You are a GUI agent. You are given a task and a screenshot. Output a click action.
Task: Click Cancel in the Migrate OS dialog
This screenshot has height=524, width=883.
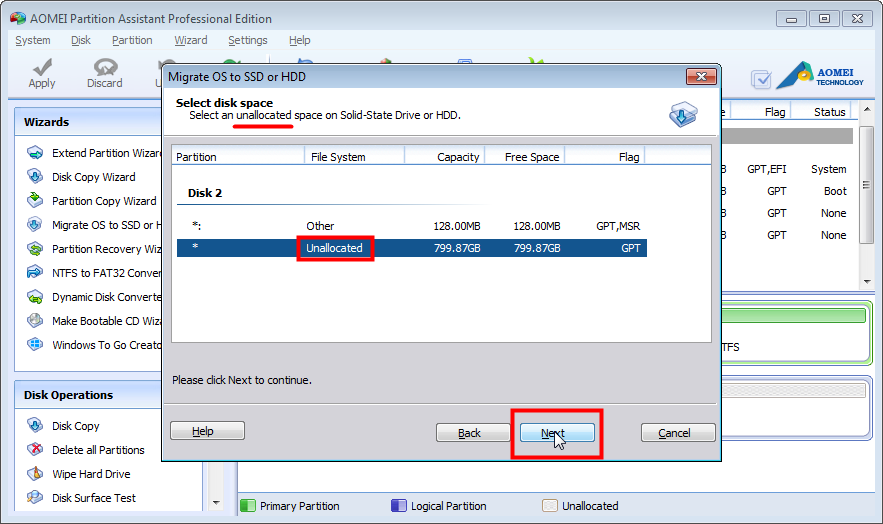[x=678, y=433]
